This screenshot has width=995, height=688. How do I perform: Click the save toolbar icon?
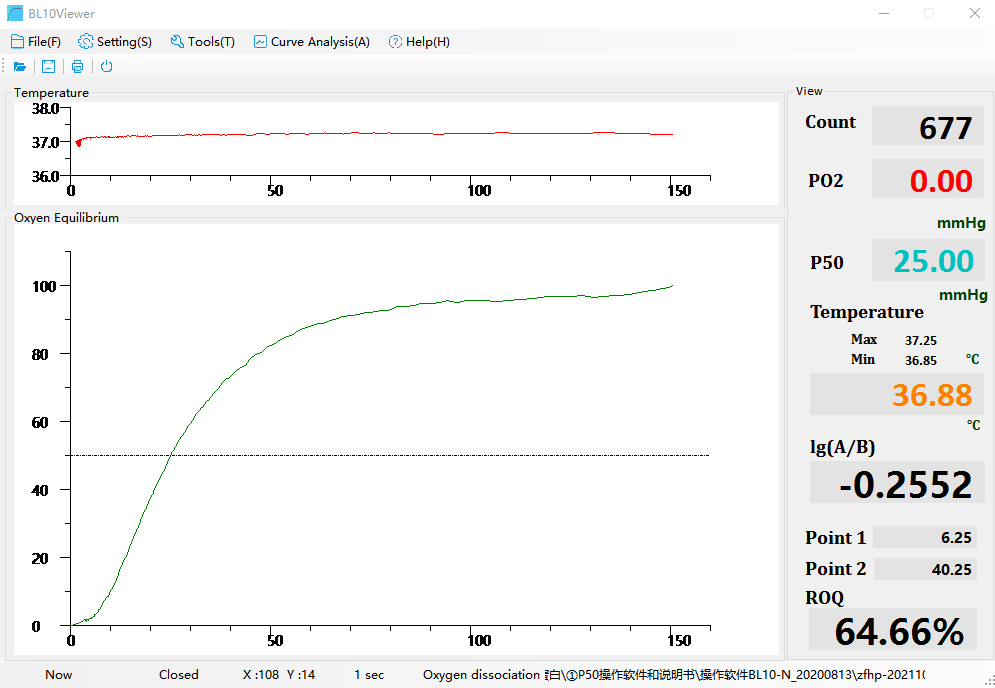tap(48, 67)
